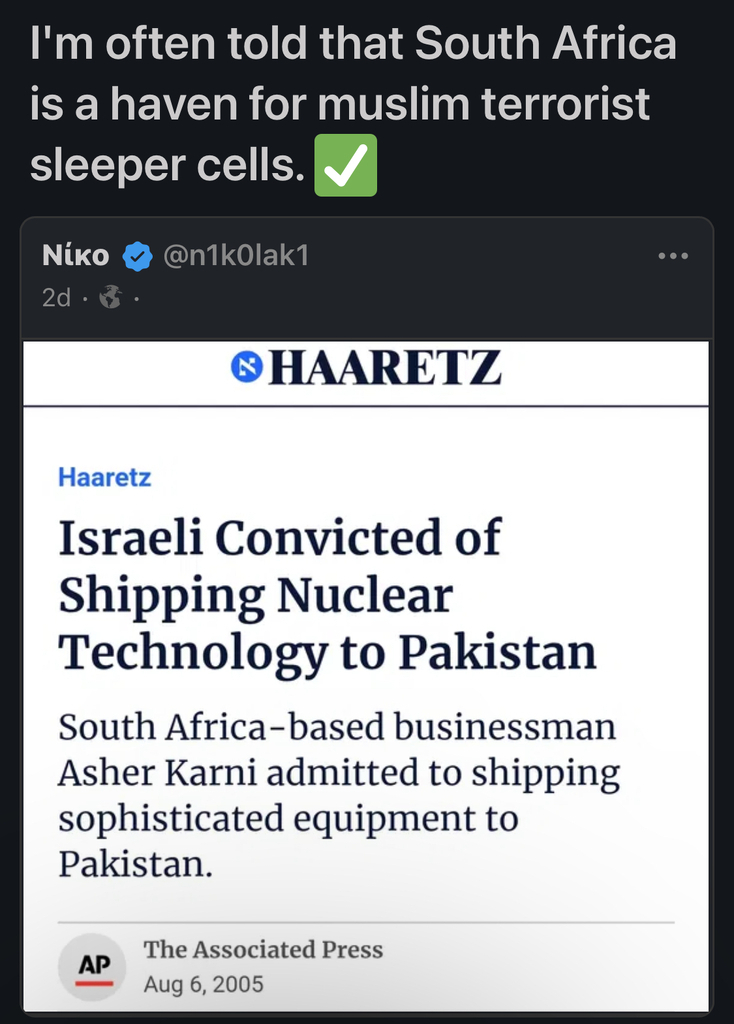Open the Israeli Convicted headline
Image resolution: width=734 pixels, height=1024 pixels.
[x=327, y=595]
